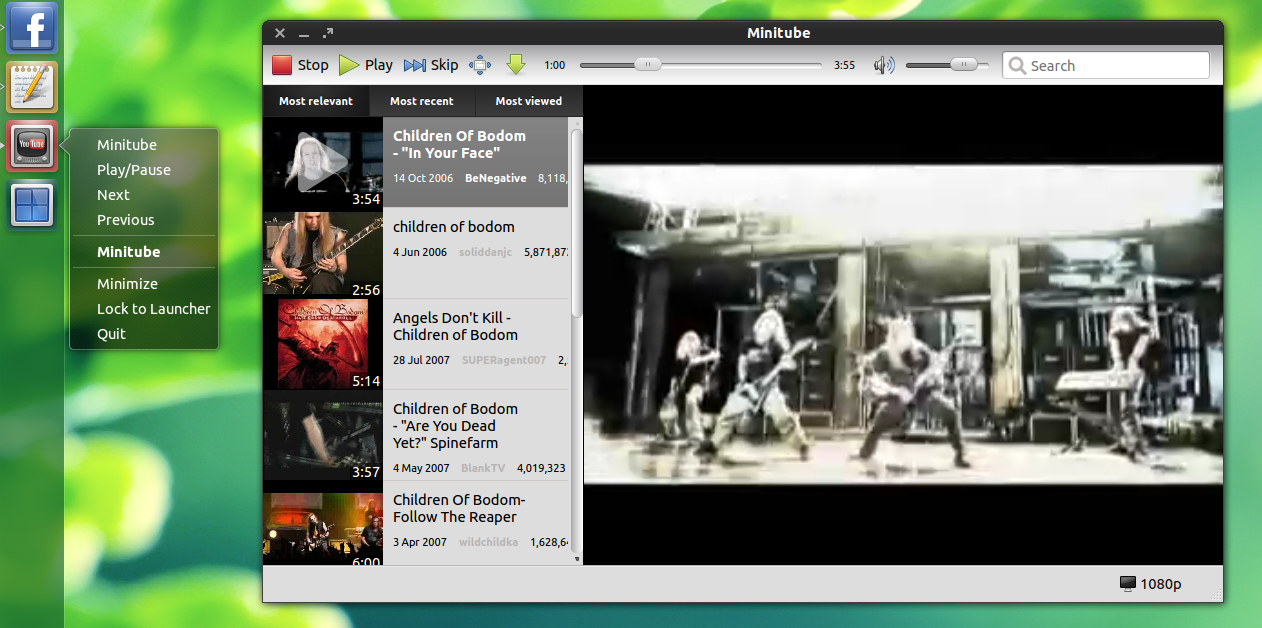1262x628 pixels.
Task: Click the total duration 3:55 label
Action: click(844, 65)
